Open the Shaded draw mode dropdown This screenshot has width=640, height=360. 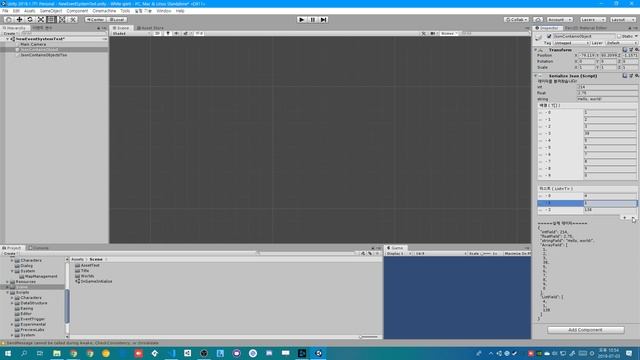point(131,33)
